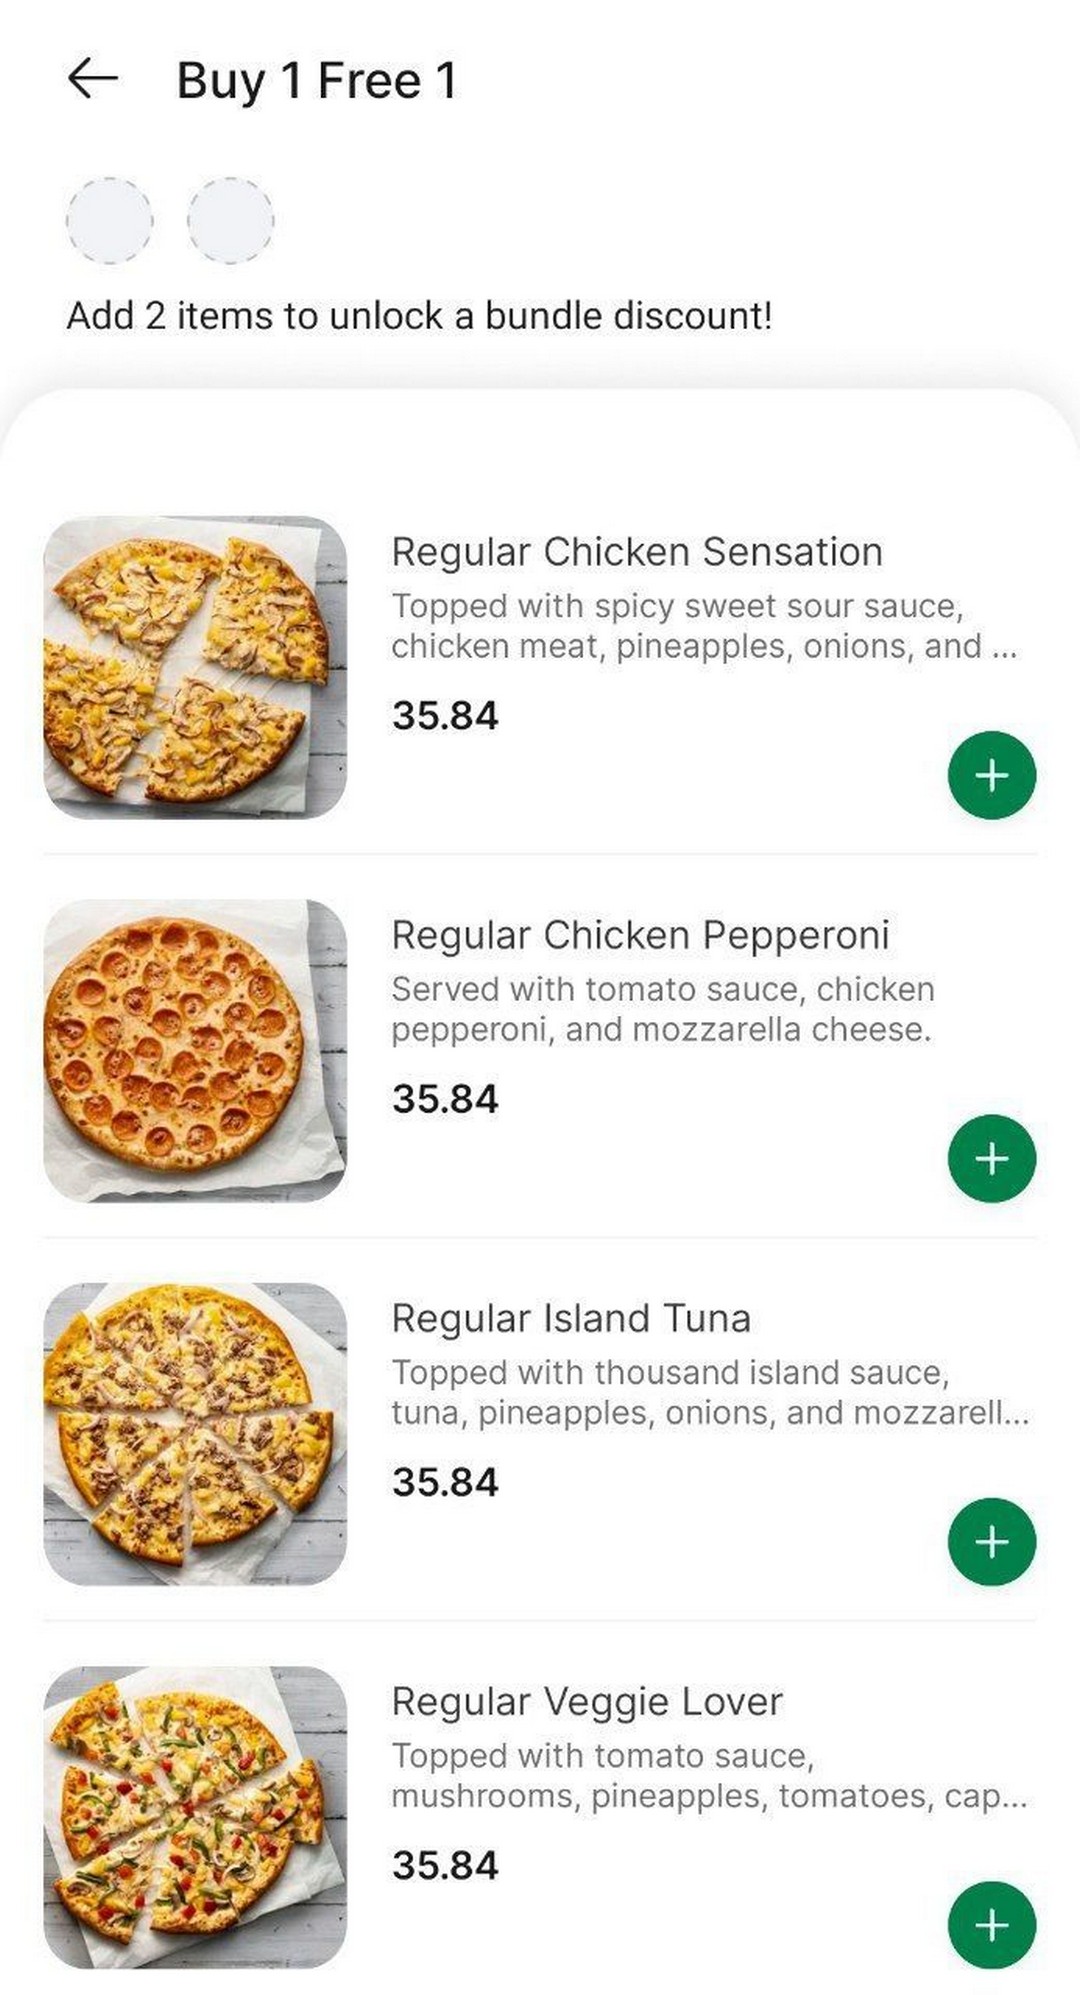
Task: Tap the first empty bundle slot circle
Action: click(x=109, y=220)
